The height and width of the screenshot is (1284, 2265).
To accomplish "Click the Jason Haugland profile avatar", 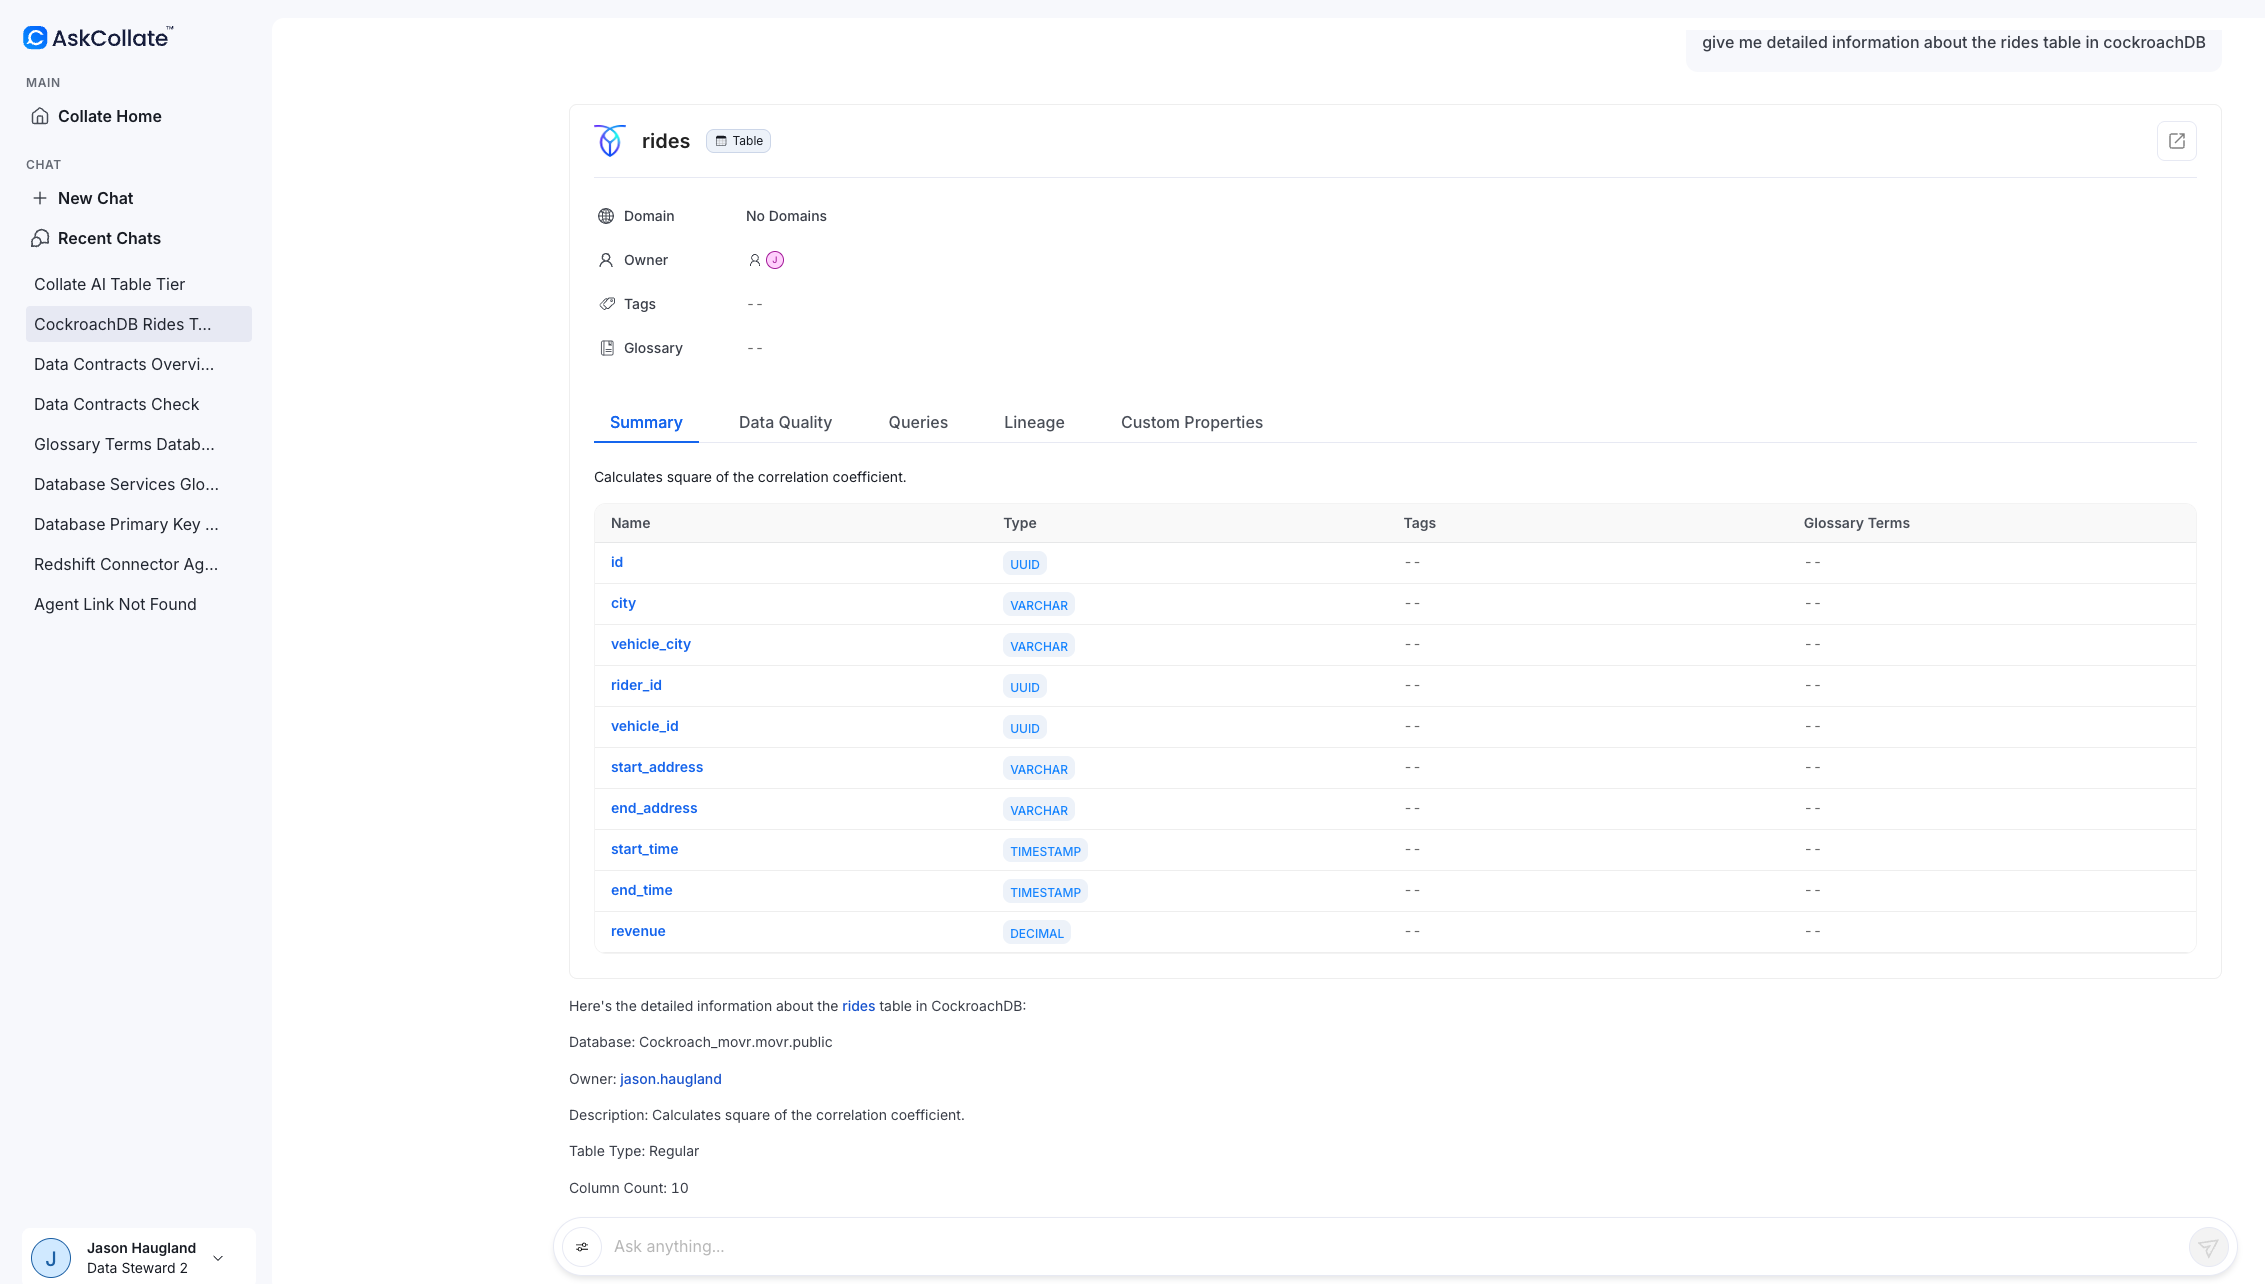I will click(51, 1258).
